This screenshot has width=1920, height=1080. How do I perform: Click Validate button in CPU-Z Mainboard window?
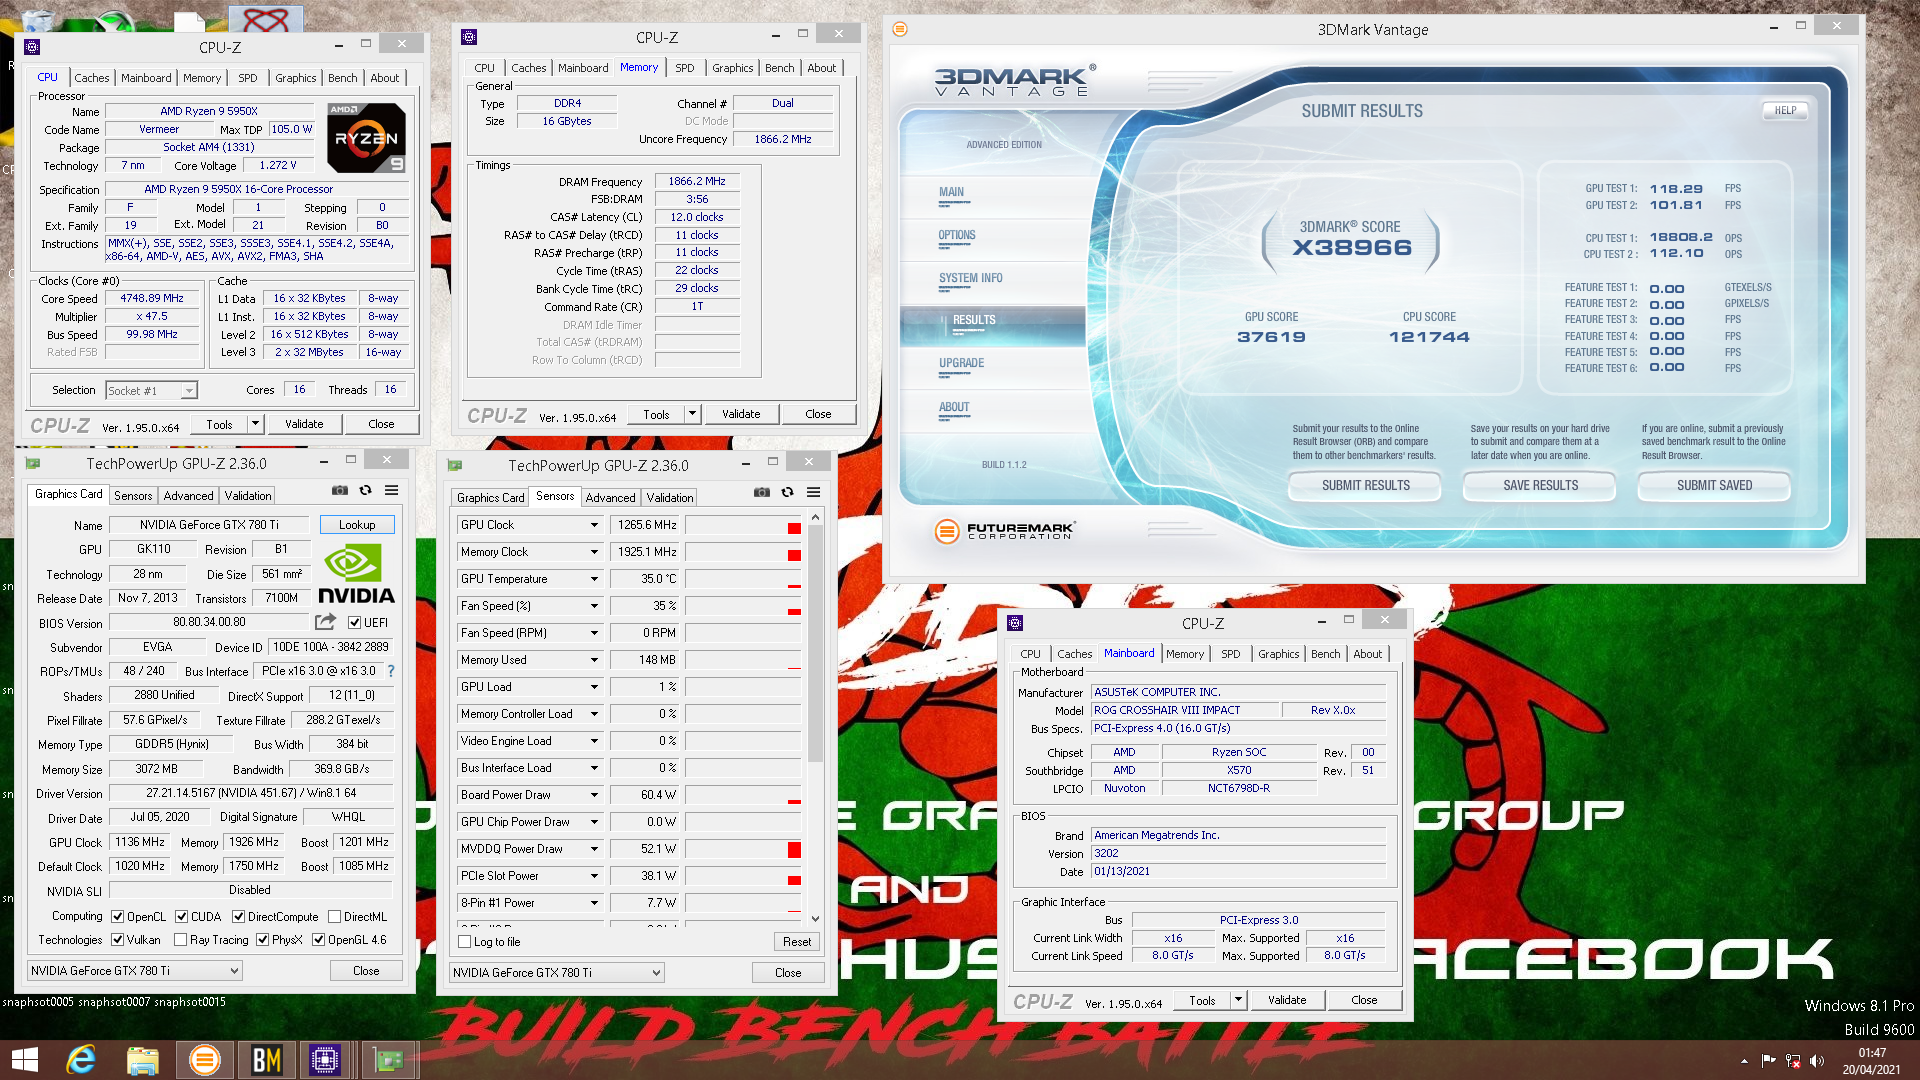pyautogui.click(x=1287, y=1000)
